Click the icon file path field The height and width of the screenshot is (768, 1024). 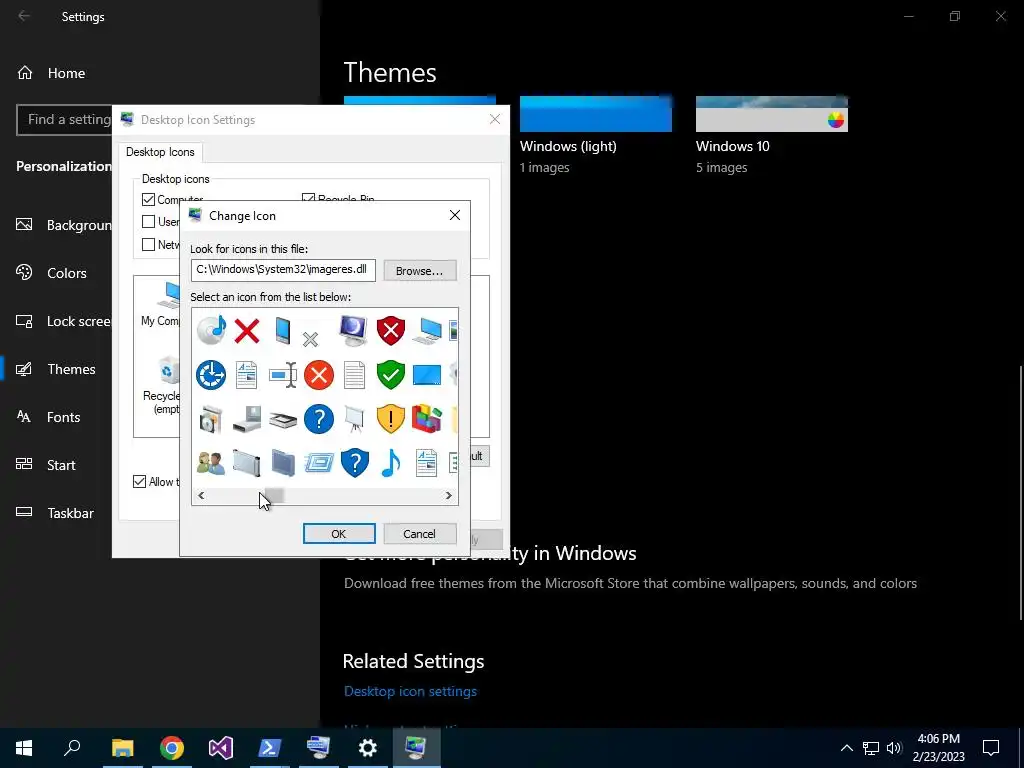[x=283, y=270]
